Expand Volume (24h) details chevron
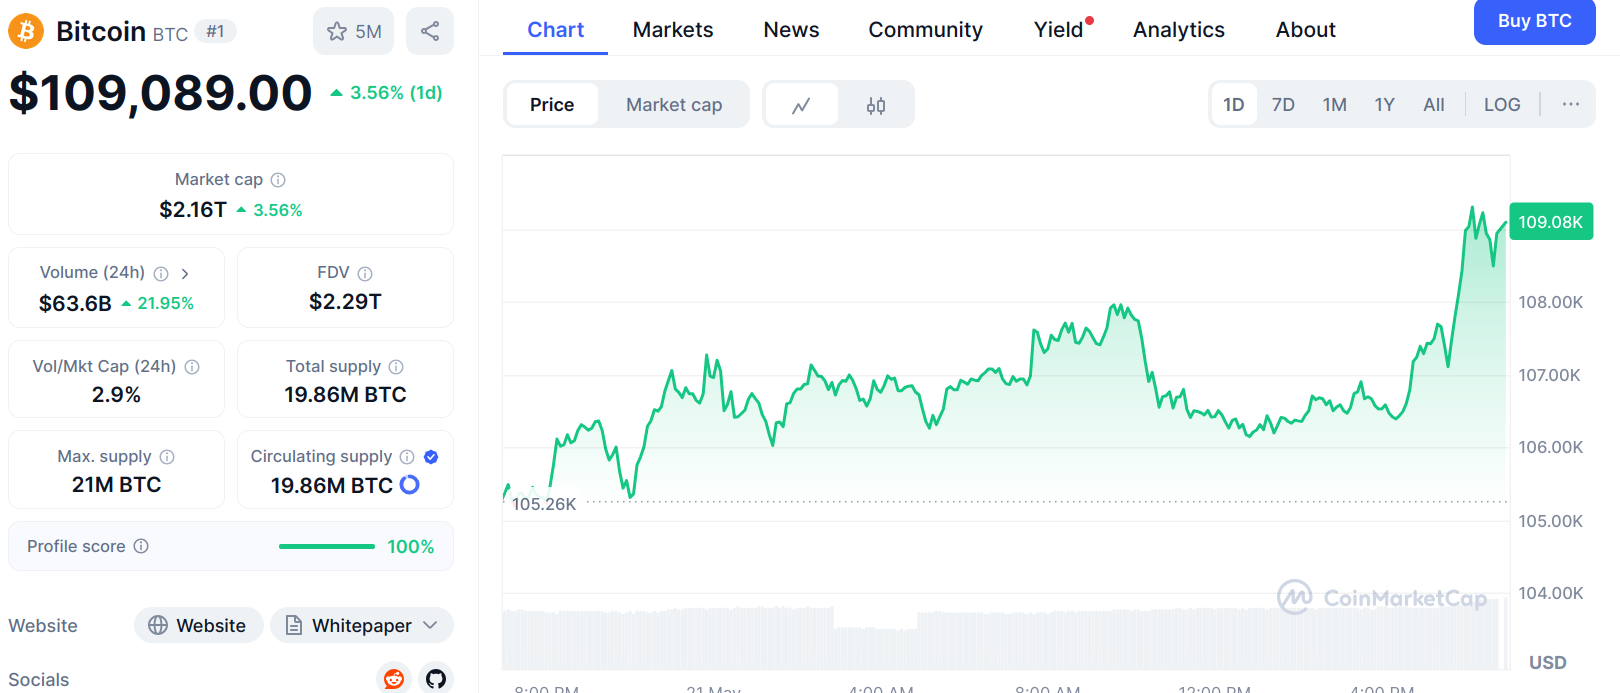The height and width of the screenshot is (693, 1620). pyautogui.click(x=185, y=273)
